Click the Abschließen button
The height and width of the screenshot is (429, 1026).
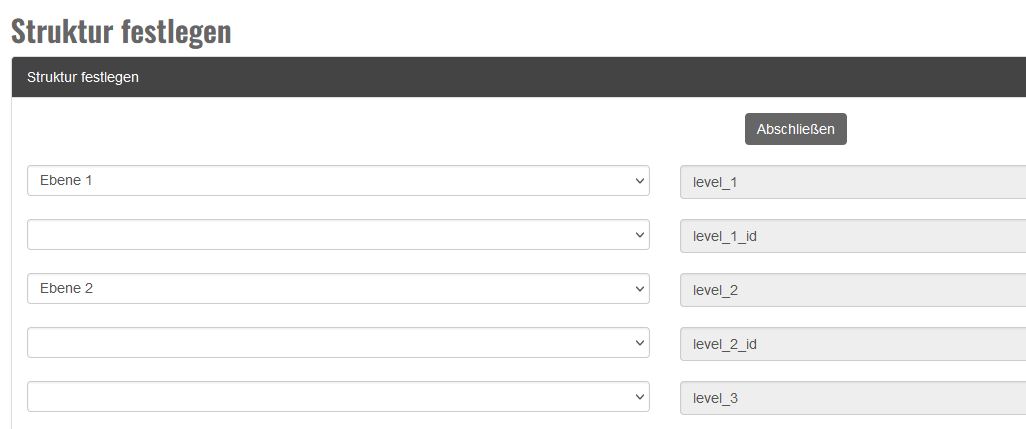795,129
